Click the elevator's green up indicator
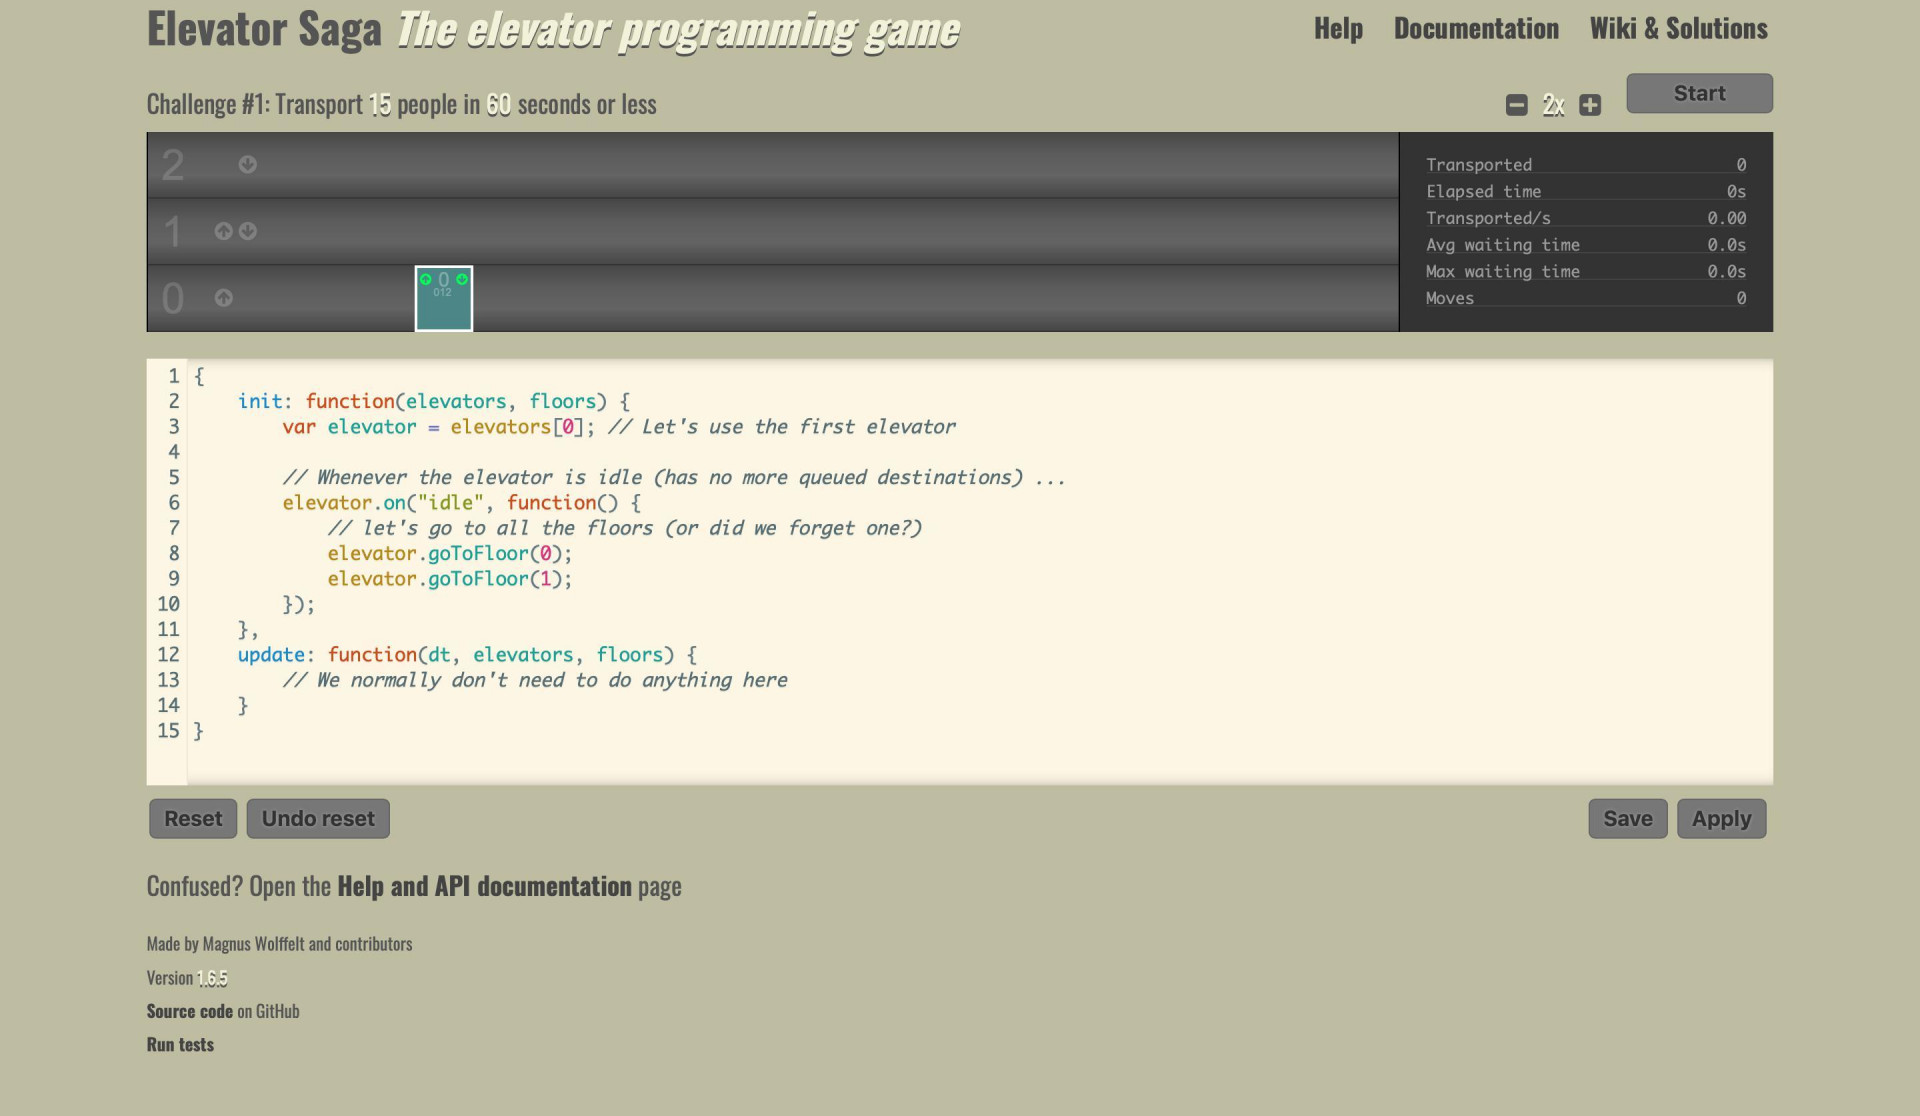 click(x=426, y=280)
